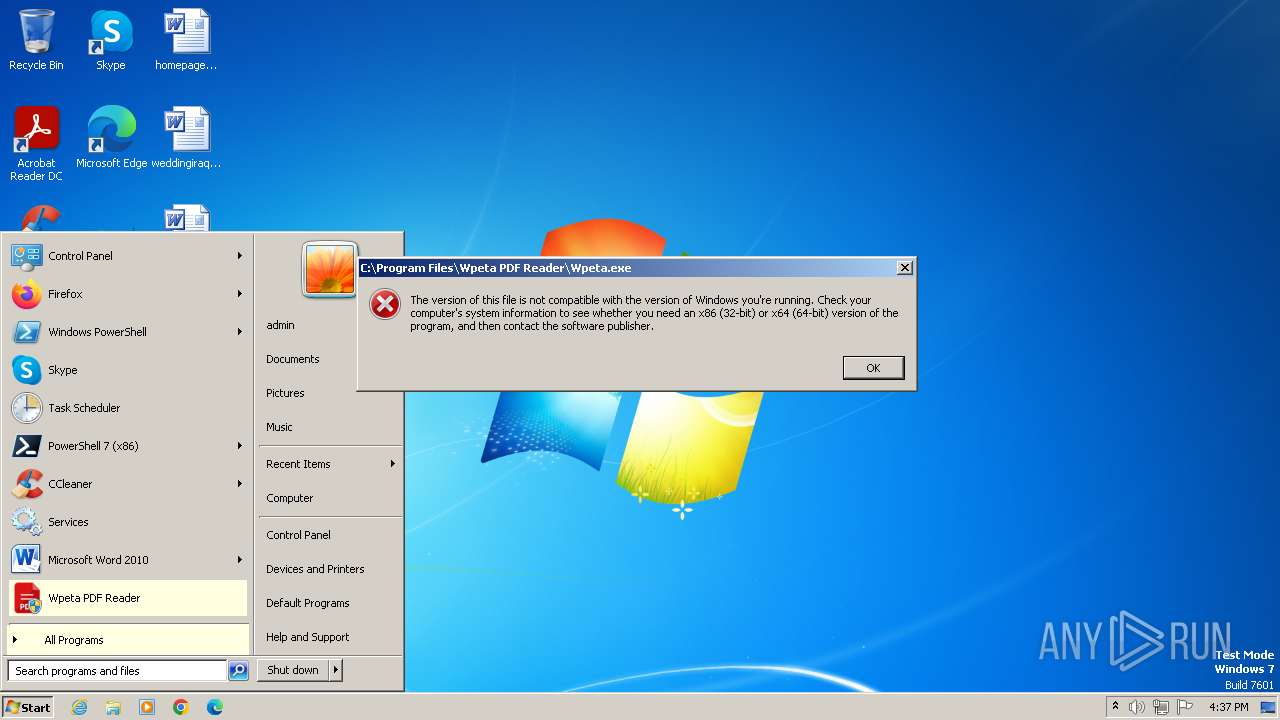Click the Services gear icon

pyautogui.click(x=26, y=522)
